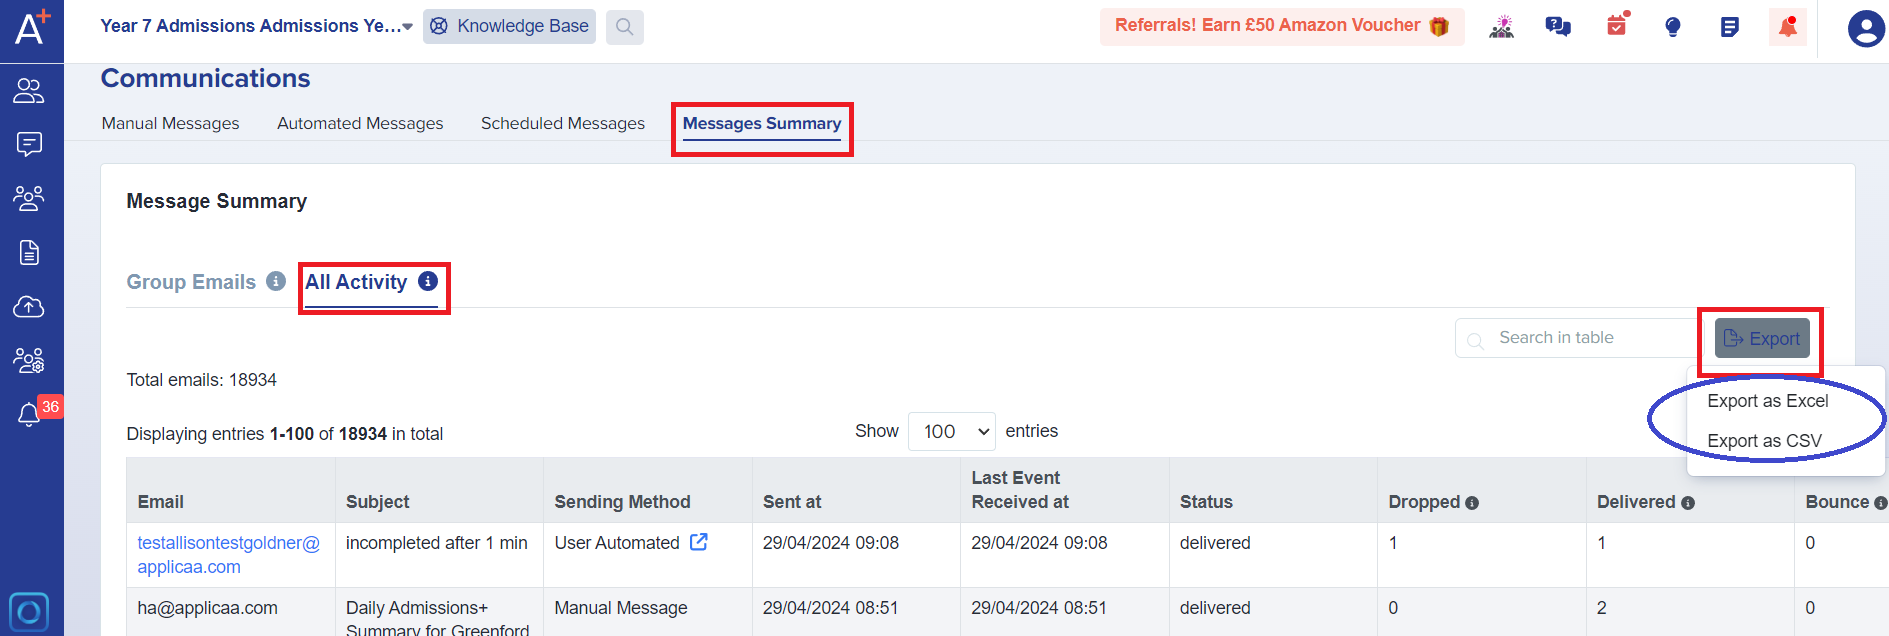This screenshot has height=636, width=1889.
Task: Choose Export as Excel
Action: tap(1768, 401)
